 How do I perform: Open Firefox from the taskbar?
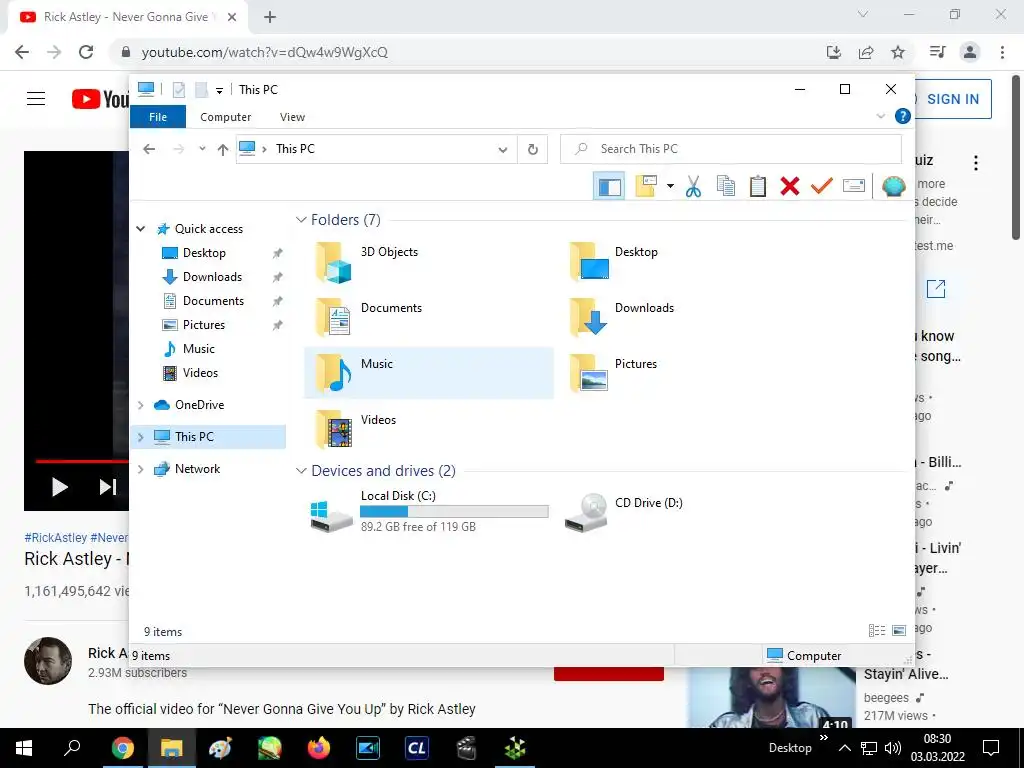[319, 748]
